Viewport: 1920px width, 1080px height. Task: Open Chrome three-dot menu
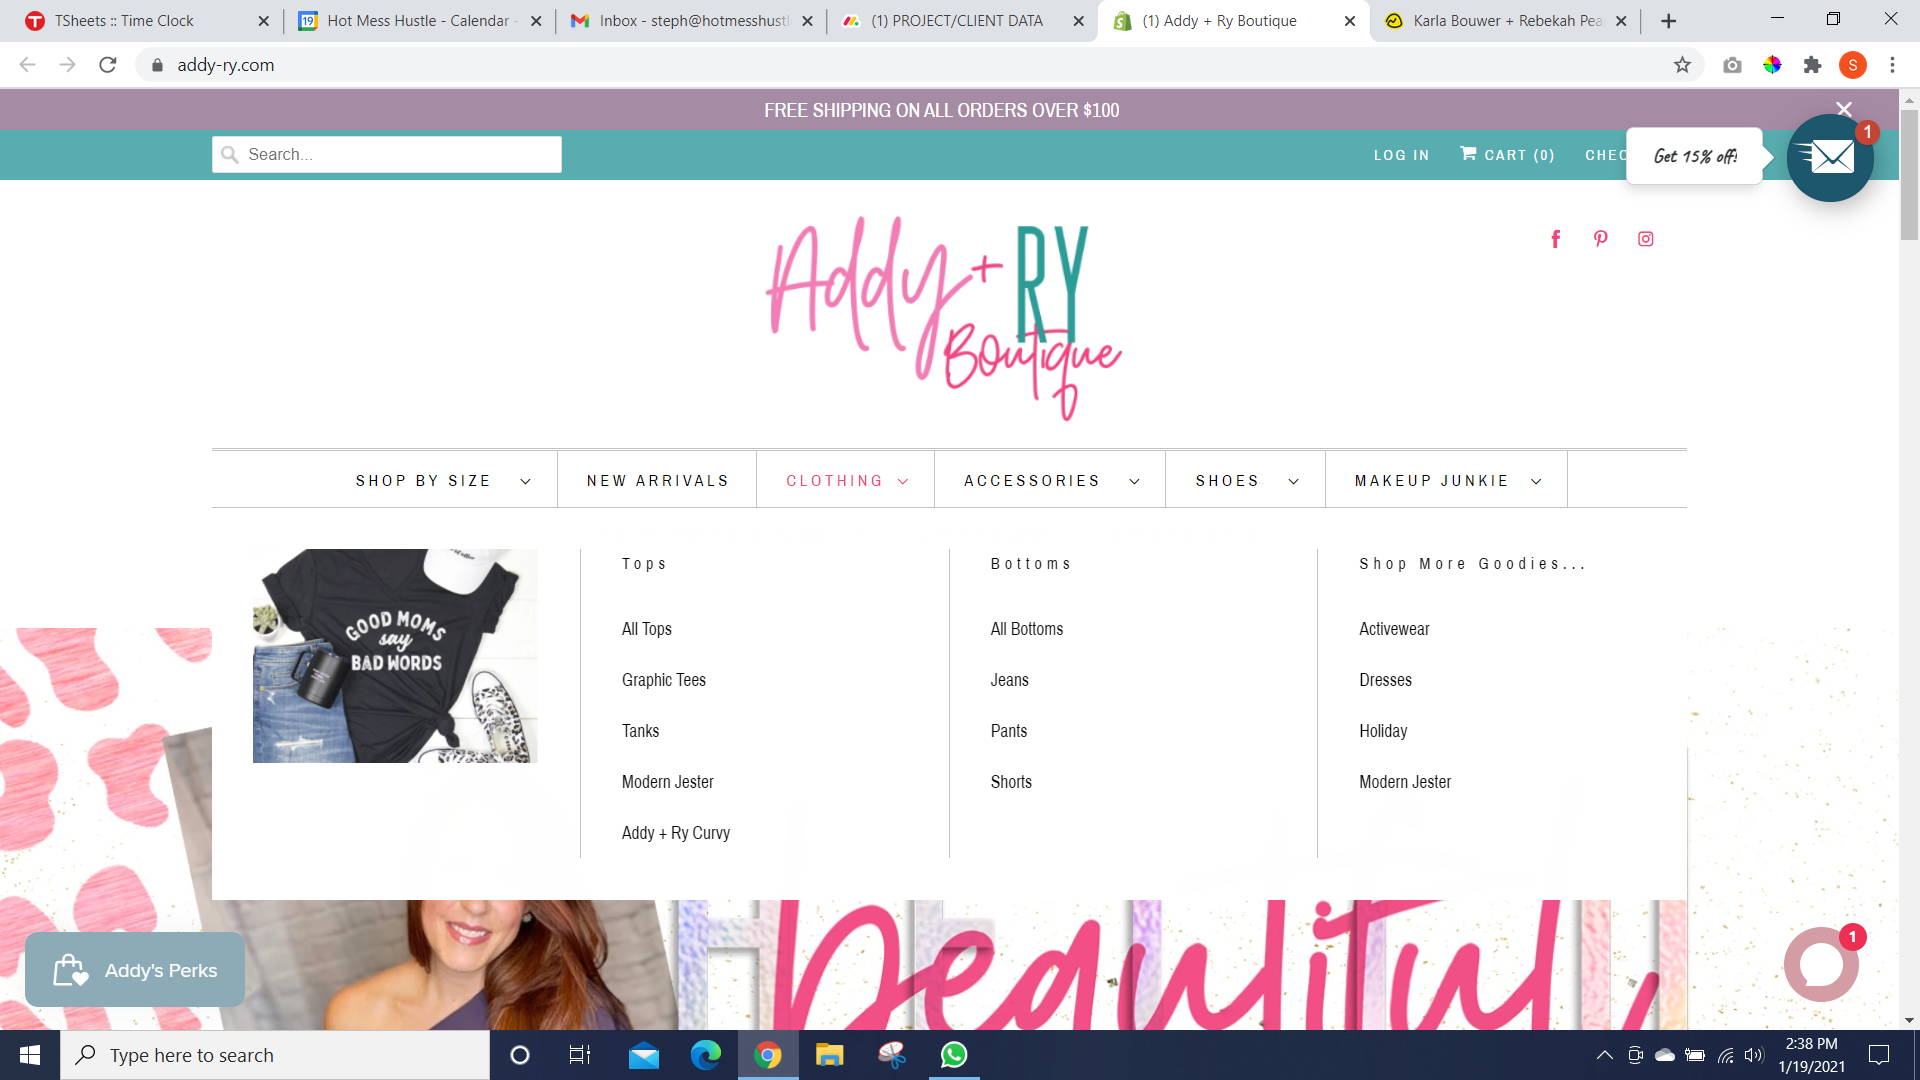[x=1892, y=65]
